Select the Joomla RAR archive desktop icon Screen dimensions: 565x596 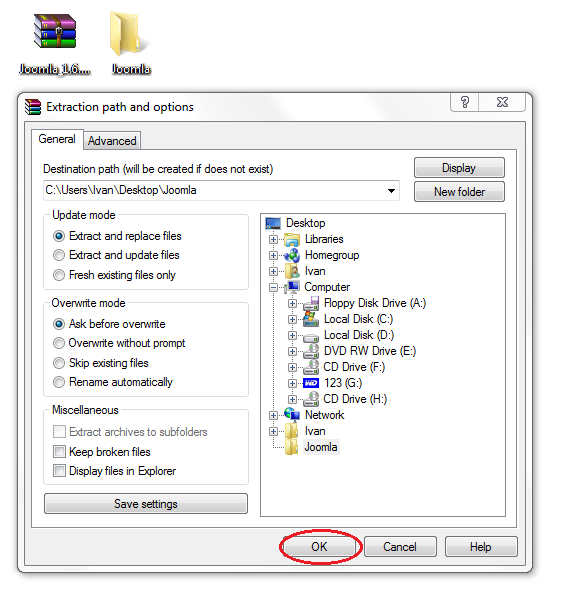tap(55, 32)
